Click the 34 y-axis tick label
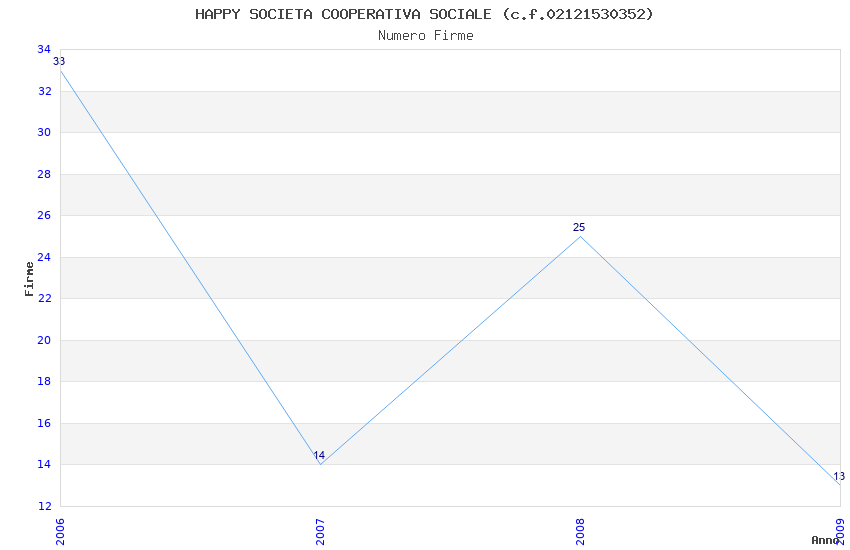This screenshot has height=550, width=850. 44,50
